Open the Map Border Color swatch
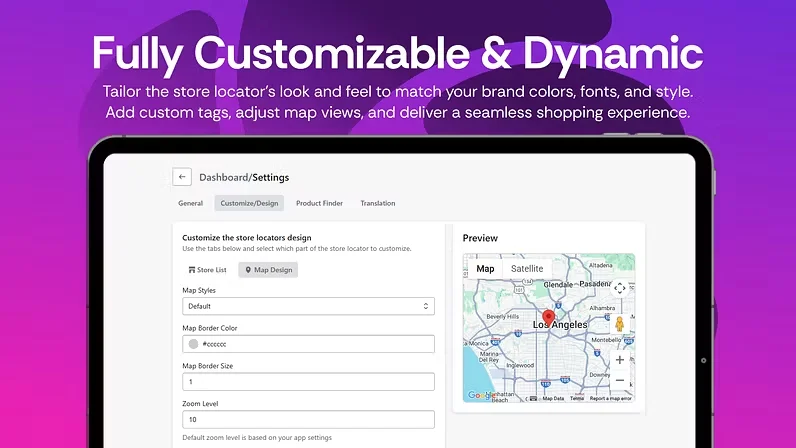 tap(193, 344)
